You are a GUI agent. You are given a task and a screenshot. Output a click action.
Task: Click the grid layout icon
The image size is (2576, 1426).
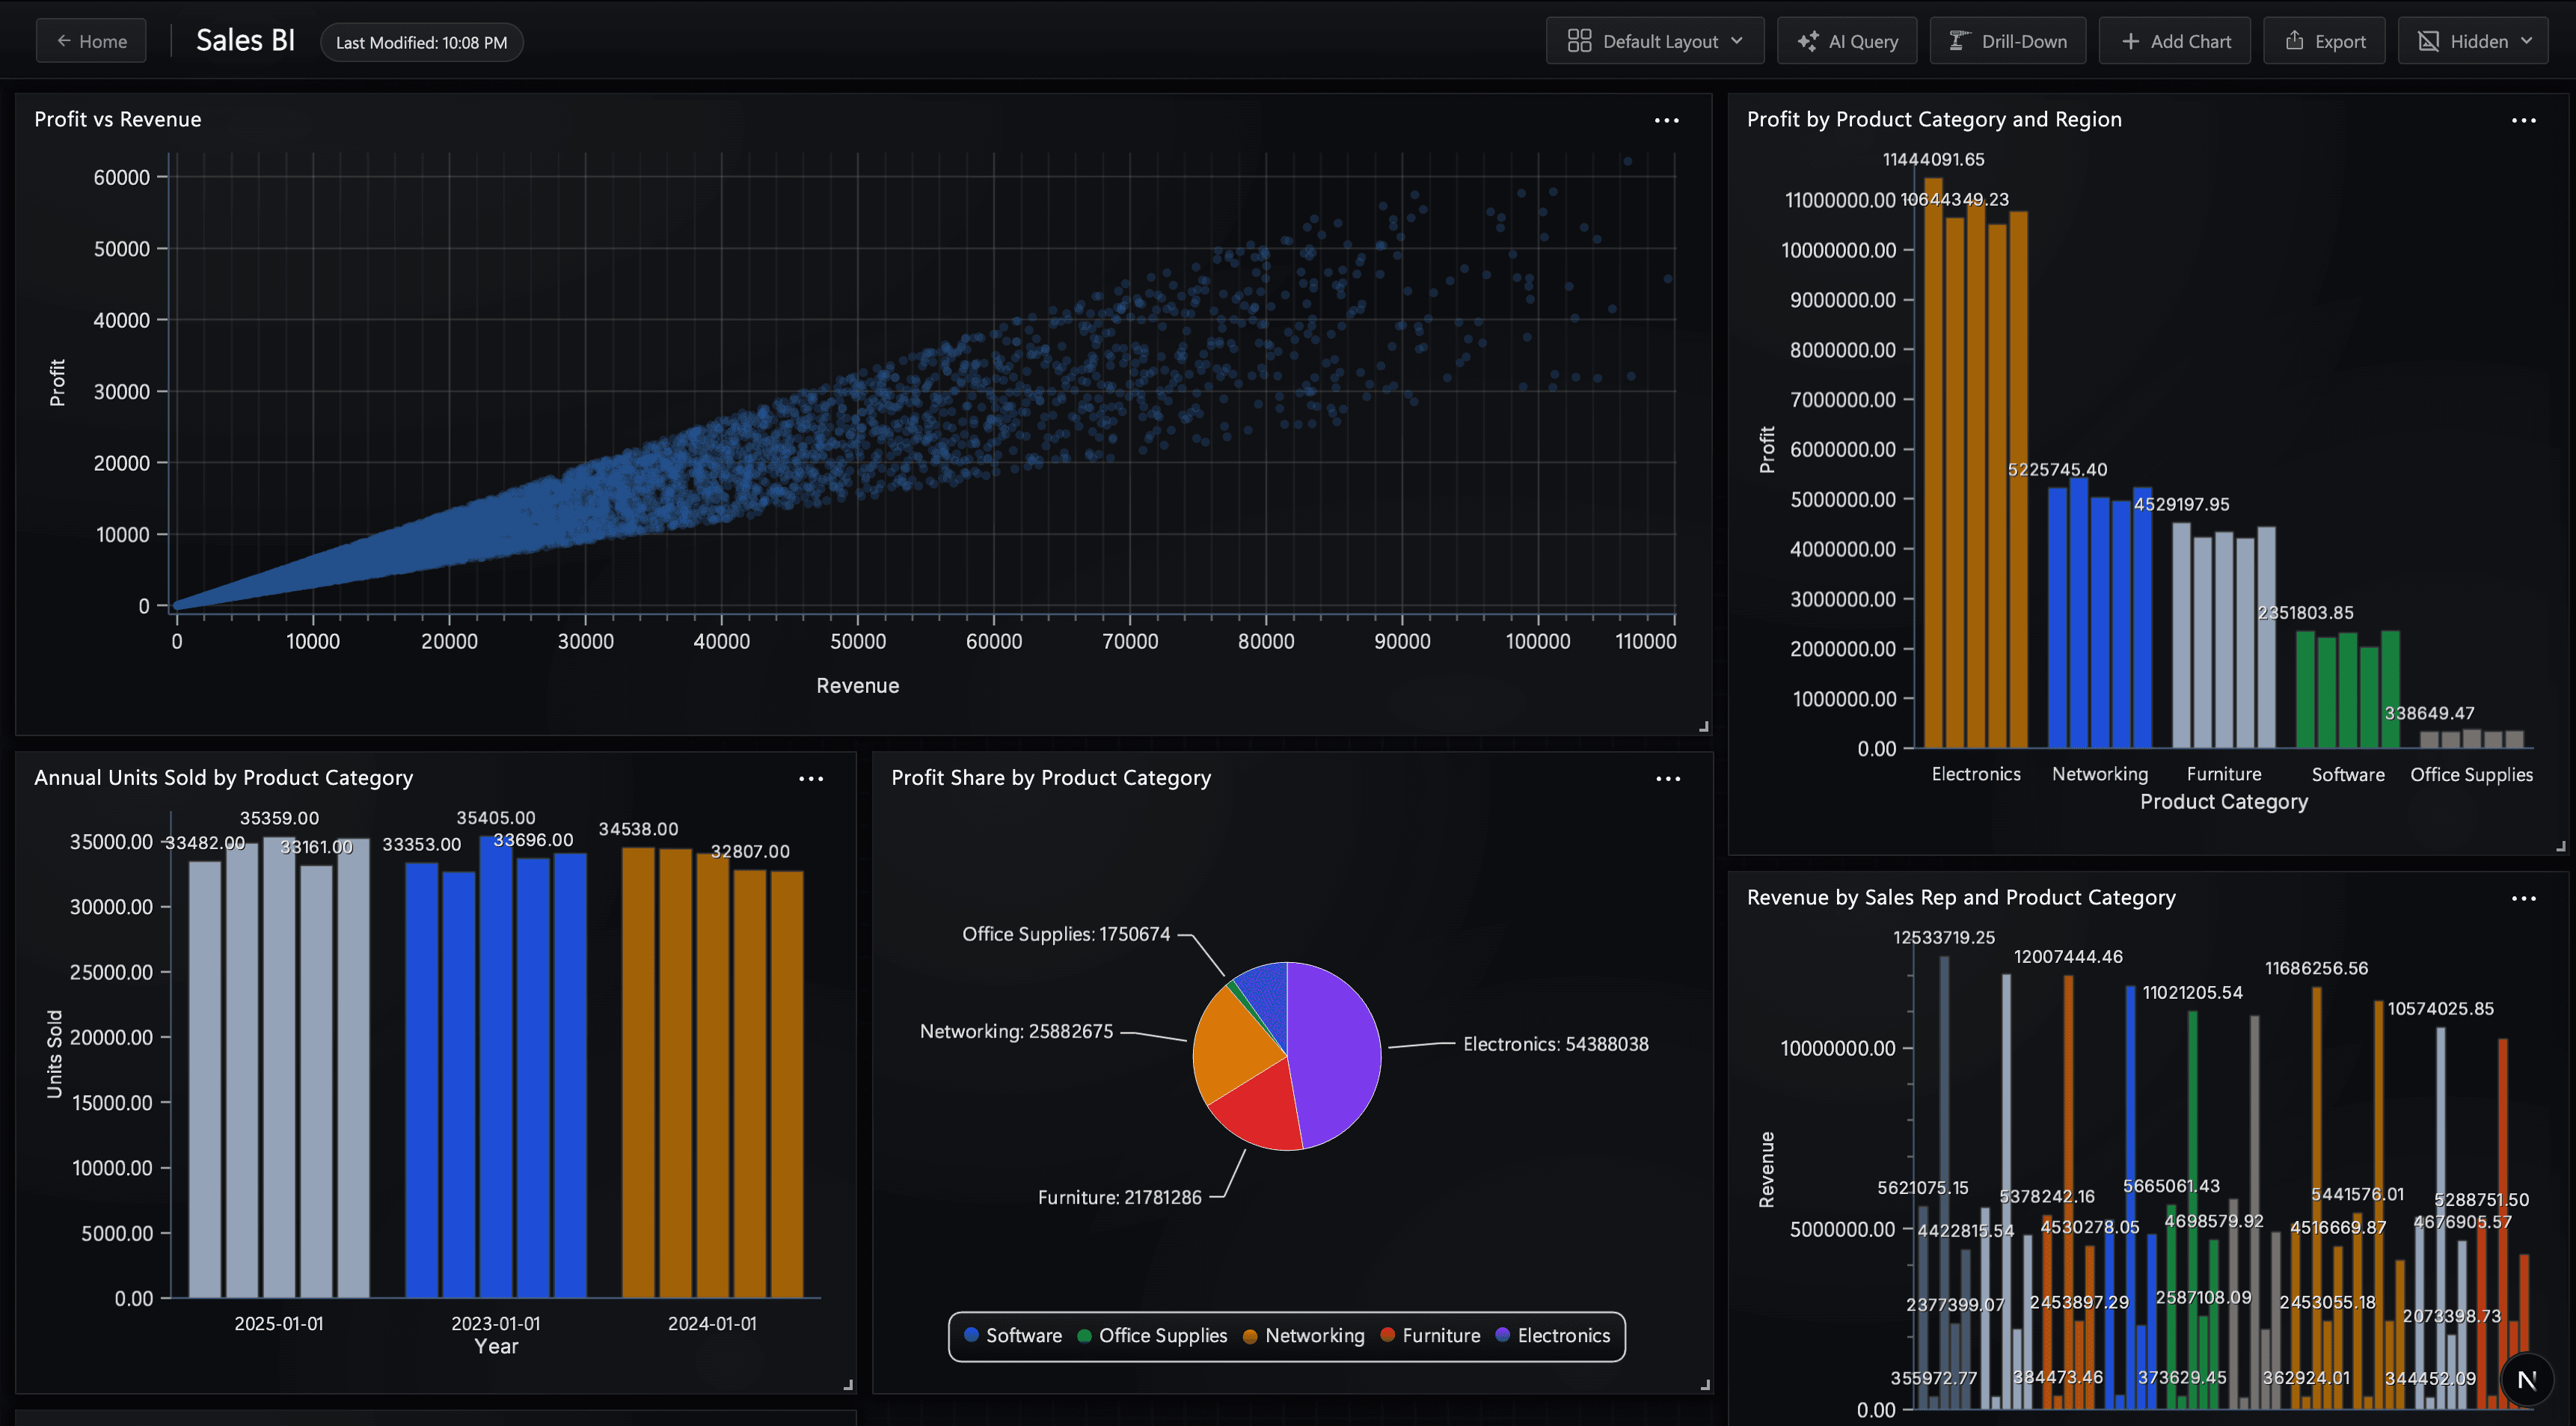1579,41
